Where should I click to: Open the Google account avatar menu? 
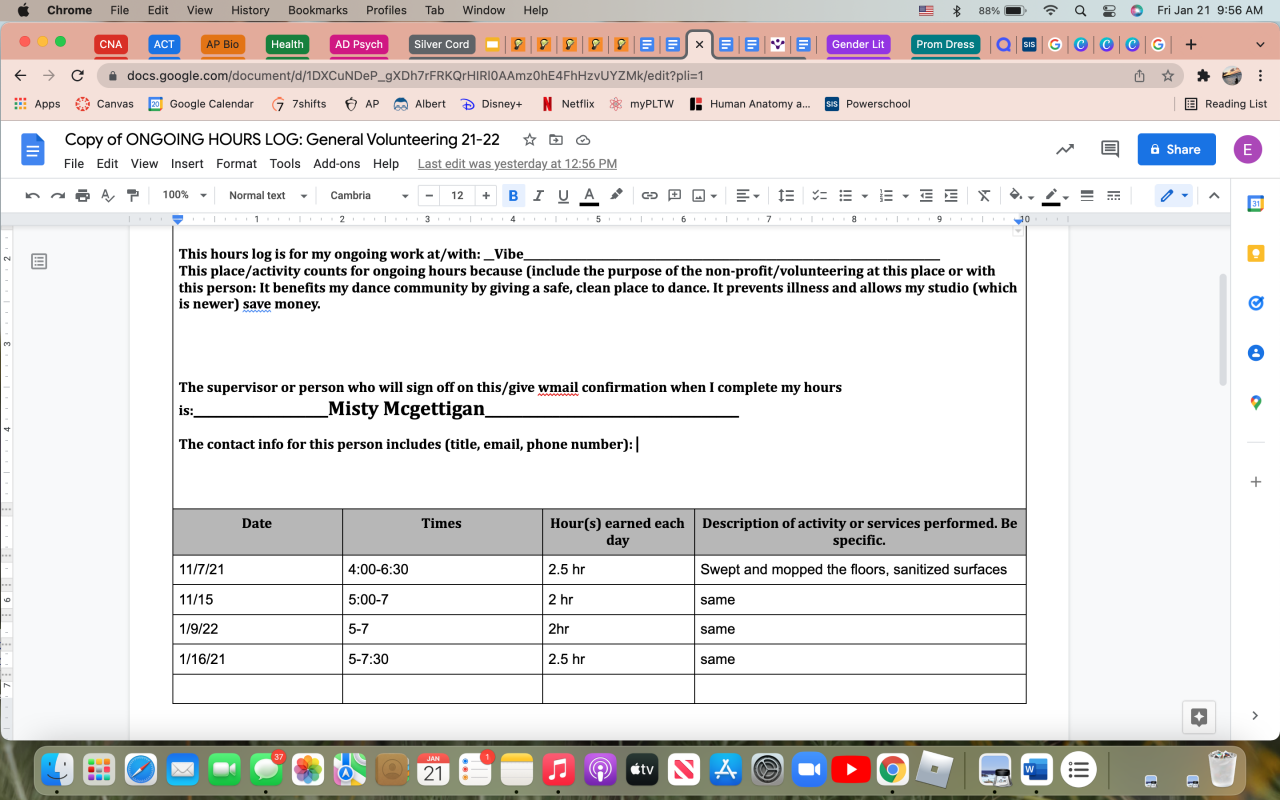[1247, 149]
